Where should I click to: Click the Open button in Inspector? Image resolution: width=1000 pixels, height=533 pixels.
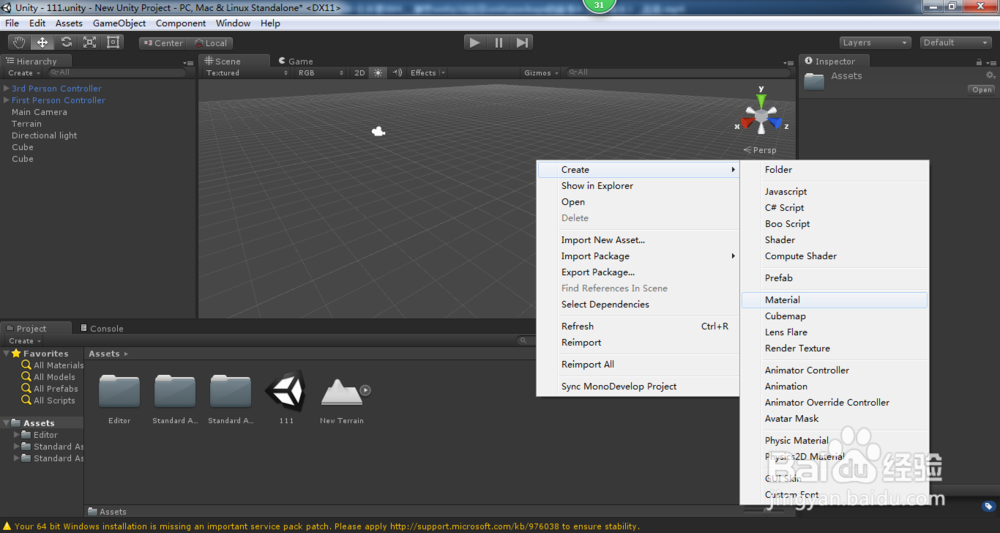(982, 90)
